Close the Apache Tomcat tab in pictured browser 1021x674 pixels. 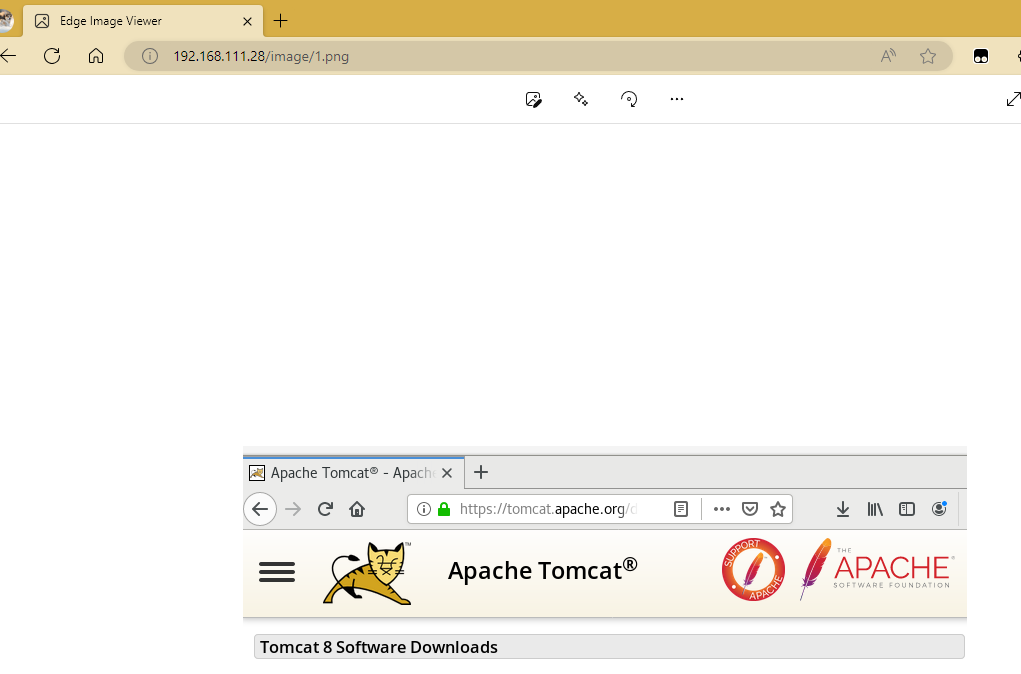point(447,473)
